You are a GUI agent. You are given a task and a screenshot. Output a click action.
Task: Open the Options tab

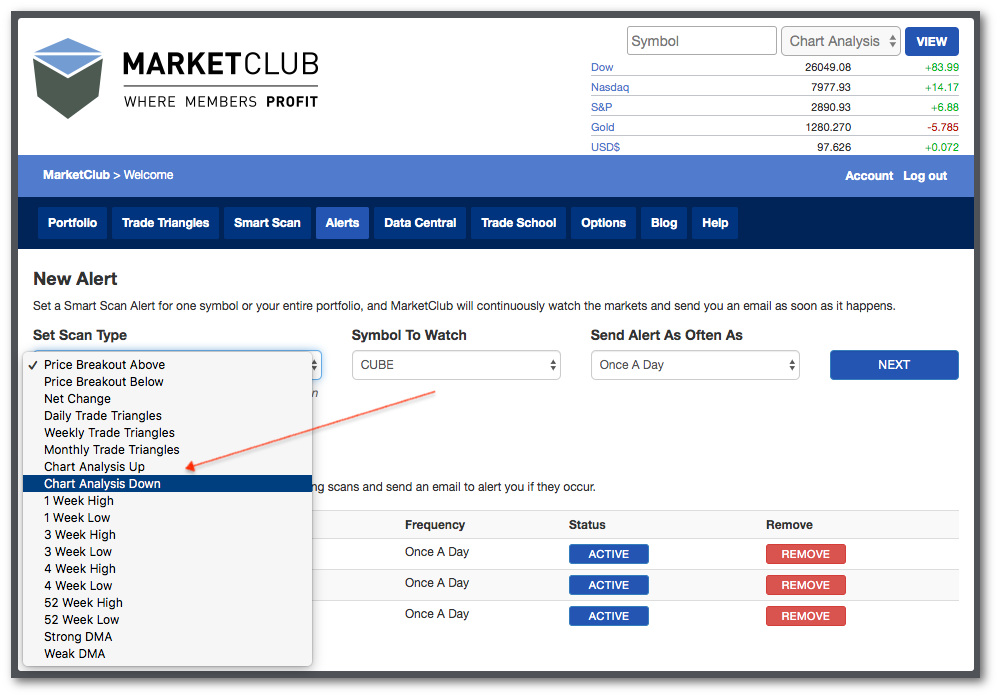(603, 223)
